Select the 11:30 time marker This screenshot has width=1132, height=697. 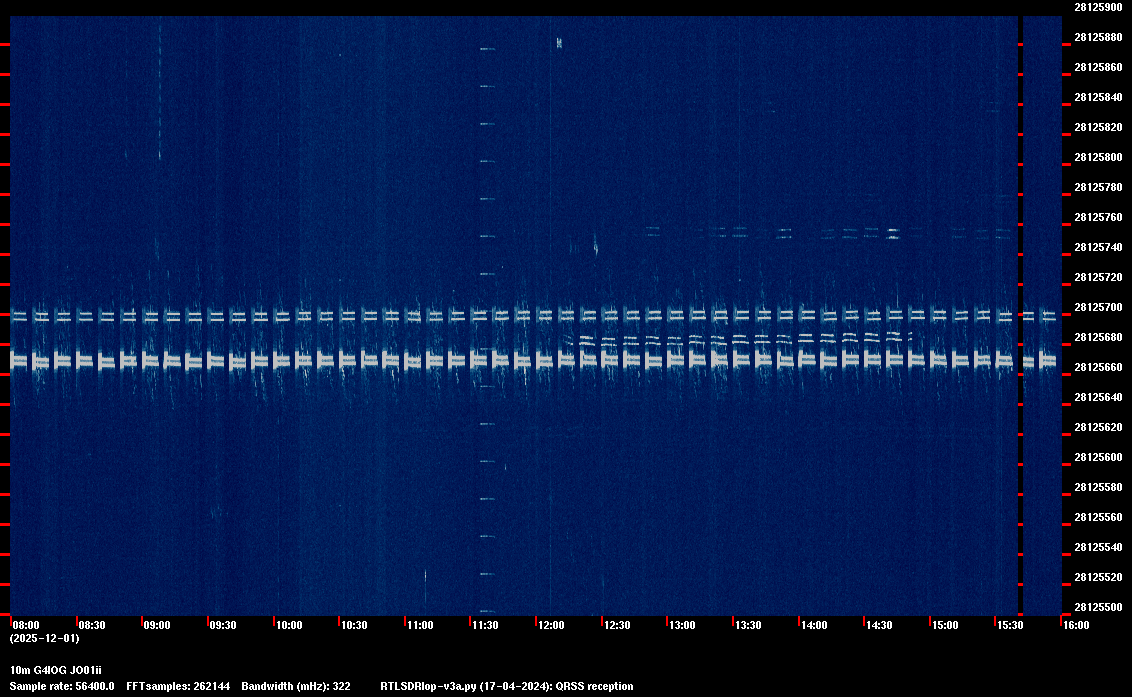[x=485, y=625]
